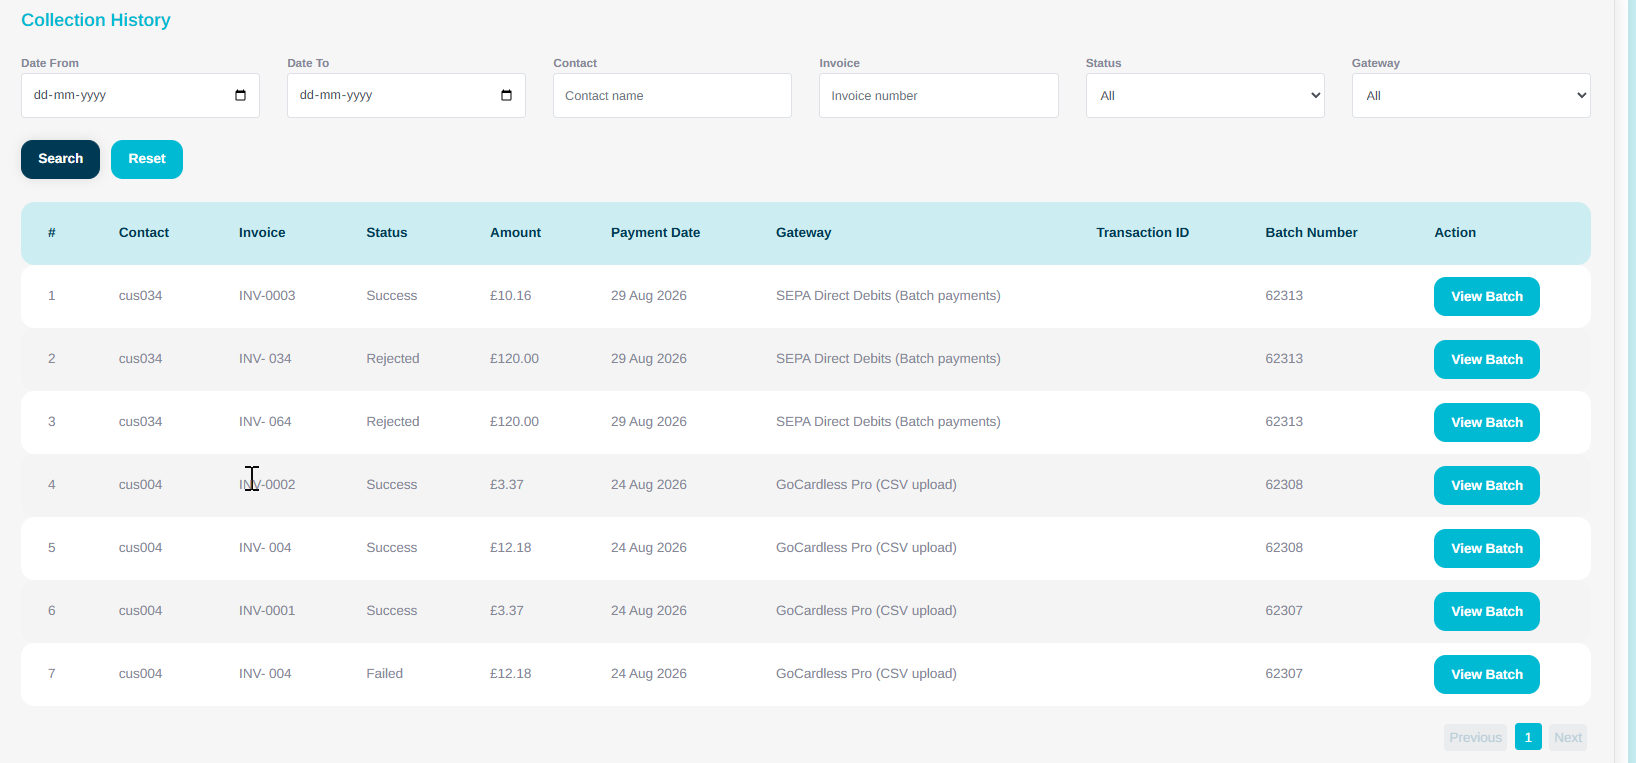Click the Status column header

pos(386,232)
